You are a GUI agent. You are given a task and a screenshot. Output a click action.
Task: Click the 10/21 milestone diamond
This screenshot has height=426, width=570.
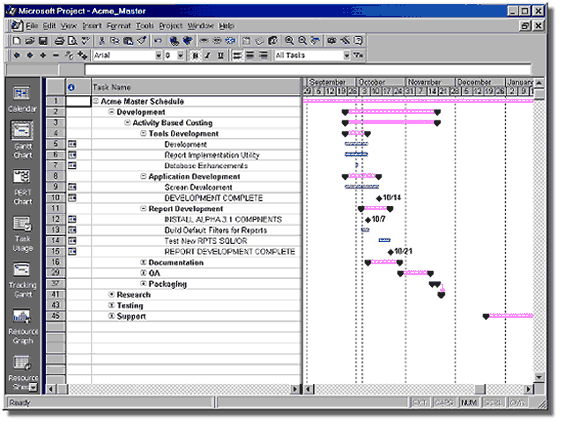(390, 252)
